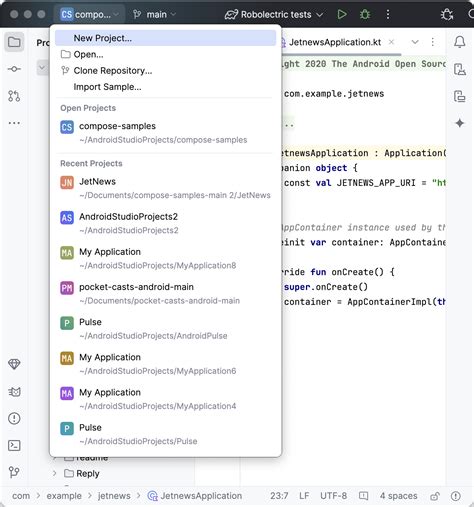The width and height of the screenshot is (474, 507).
Task: Open Notifications bell icon
Action: click(460, 42)
